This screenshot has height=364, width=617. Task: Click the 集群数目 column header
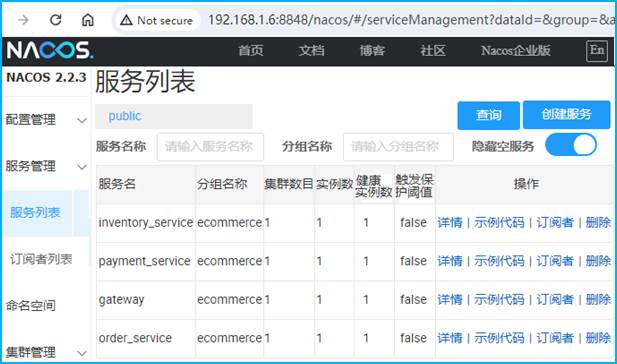point(289,184)
